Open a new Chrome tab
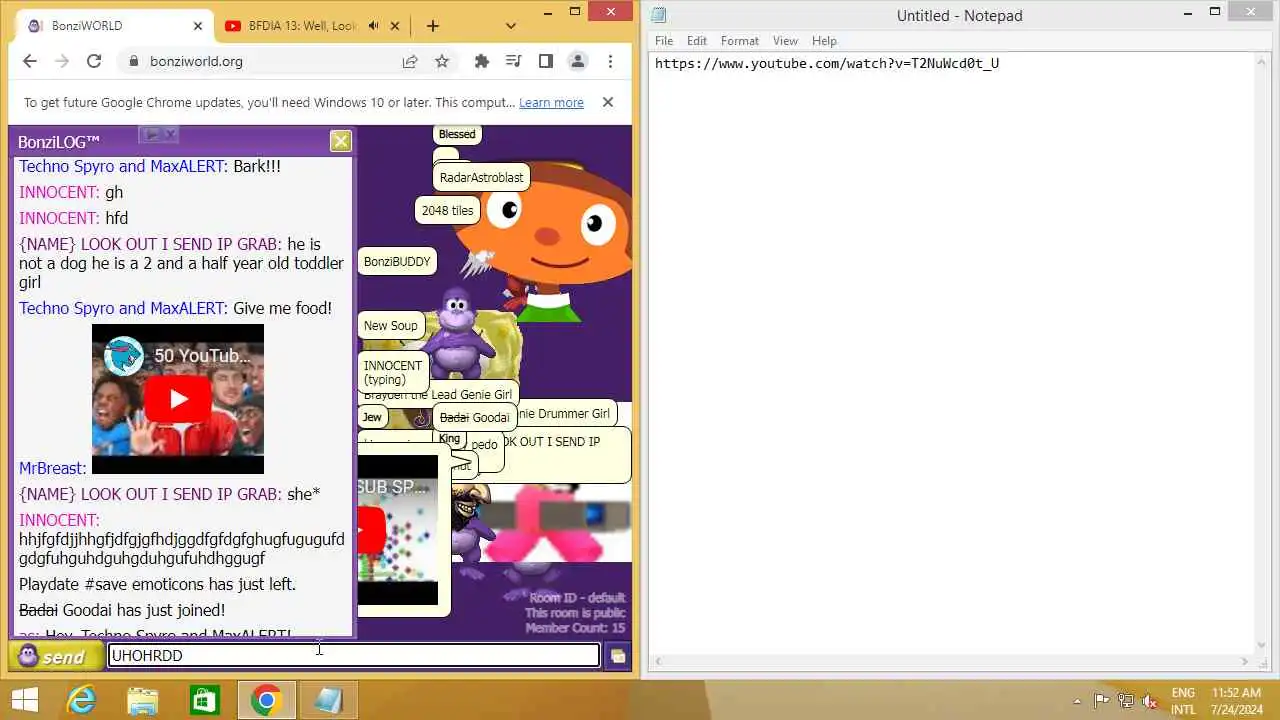The height and width of the screenshot is (720, 1280). point(432,26)
